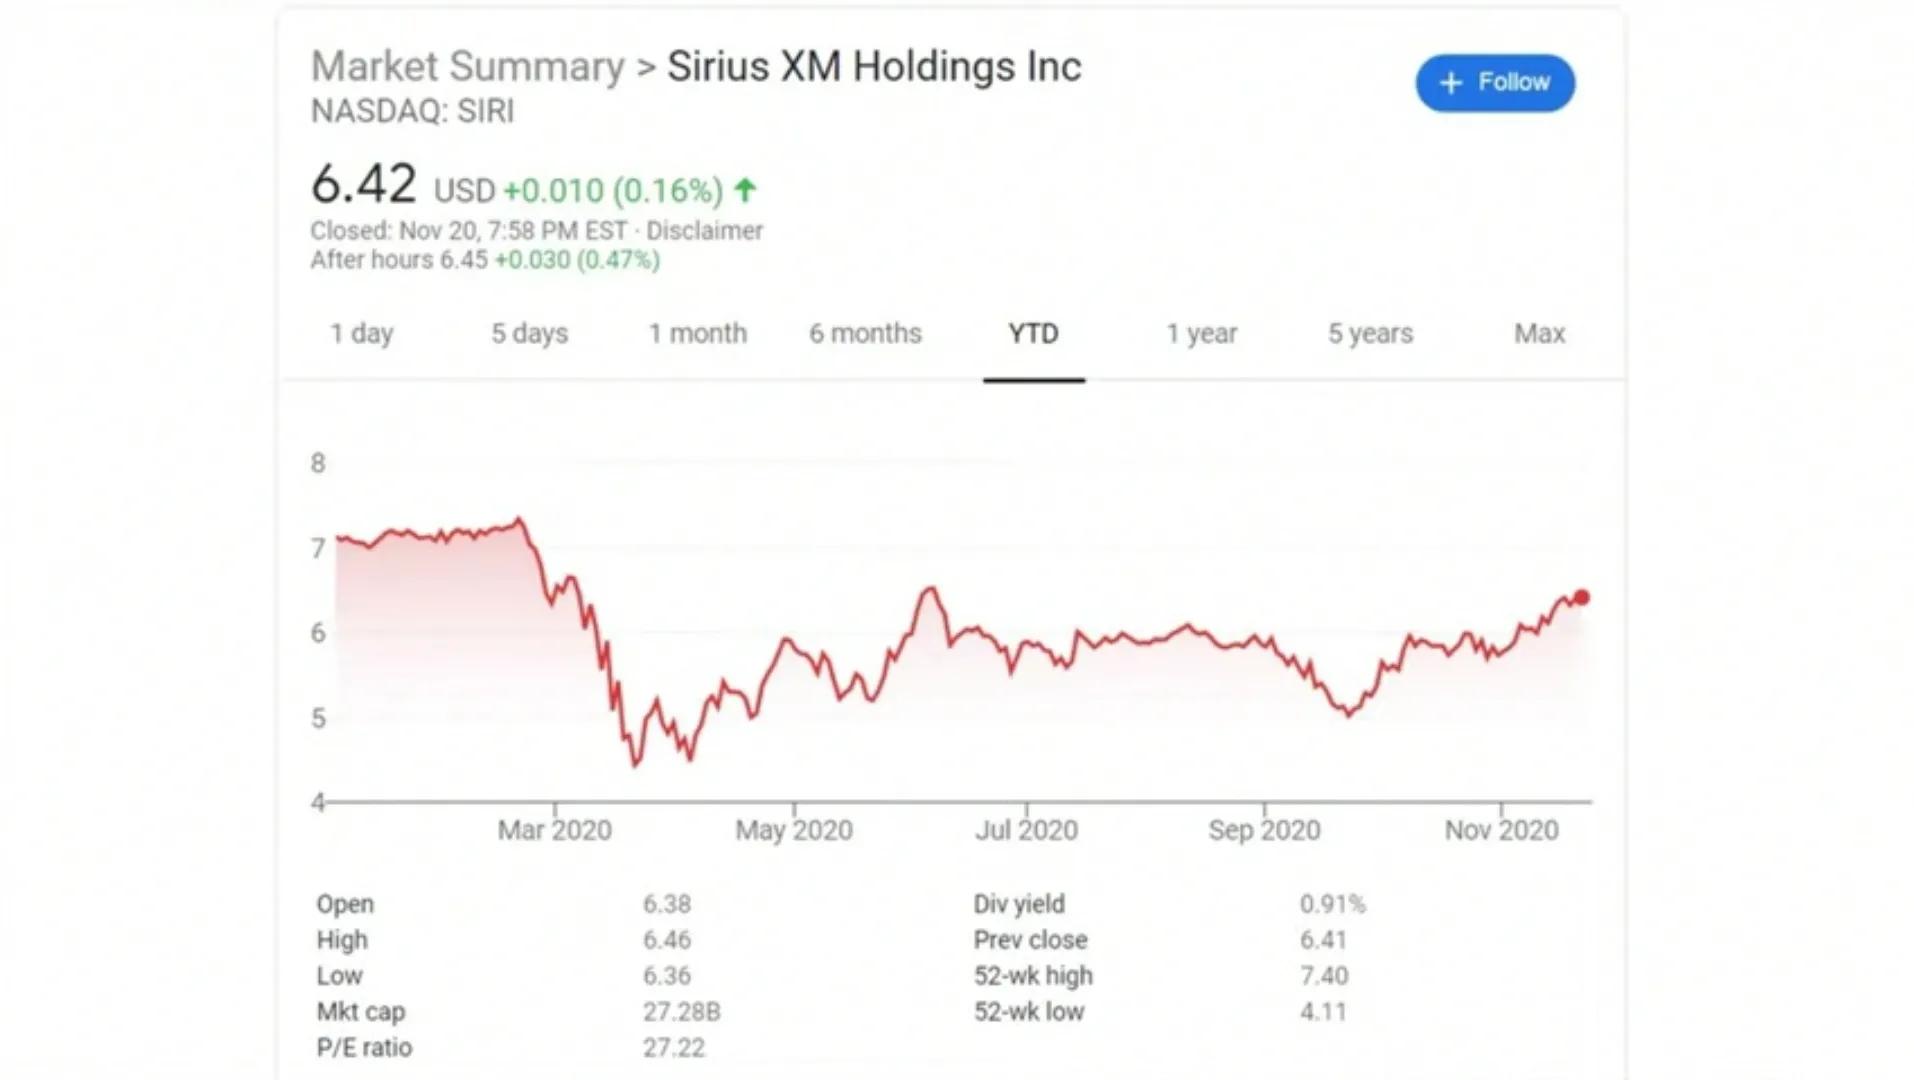
Task: Switch to the 5 days chart view
Action: pyautogui.click(x=528, y=333)
